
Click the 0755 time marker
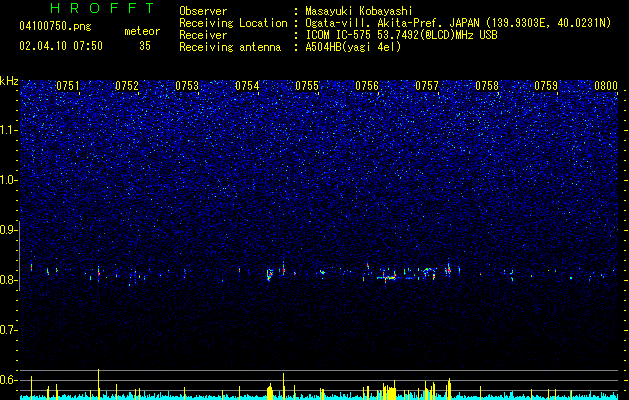point(307,86)
